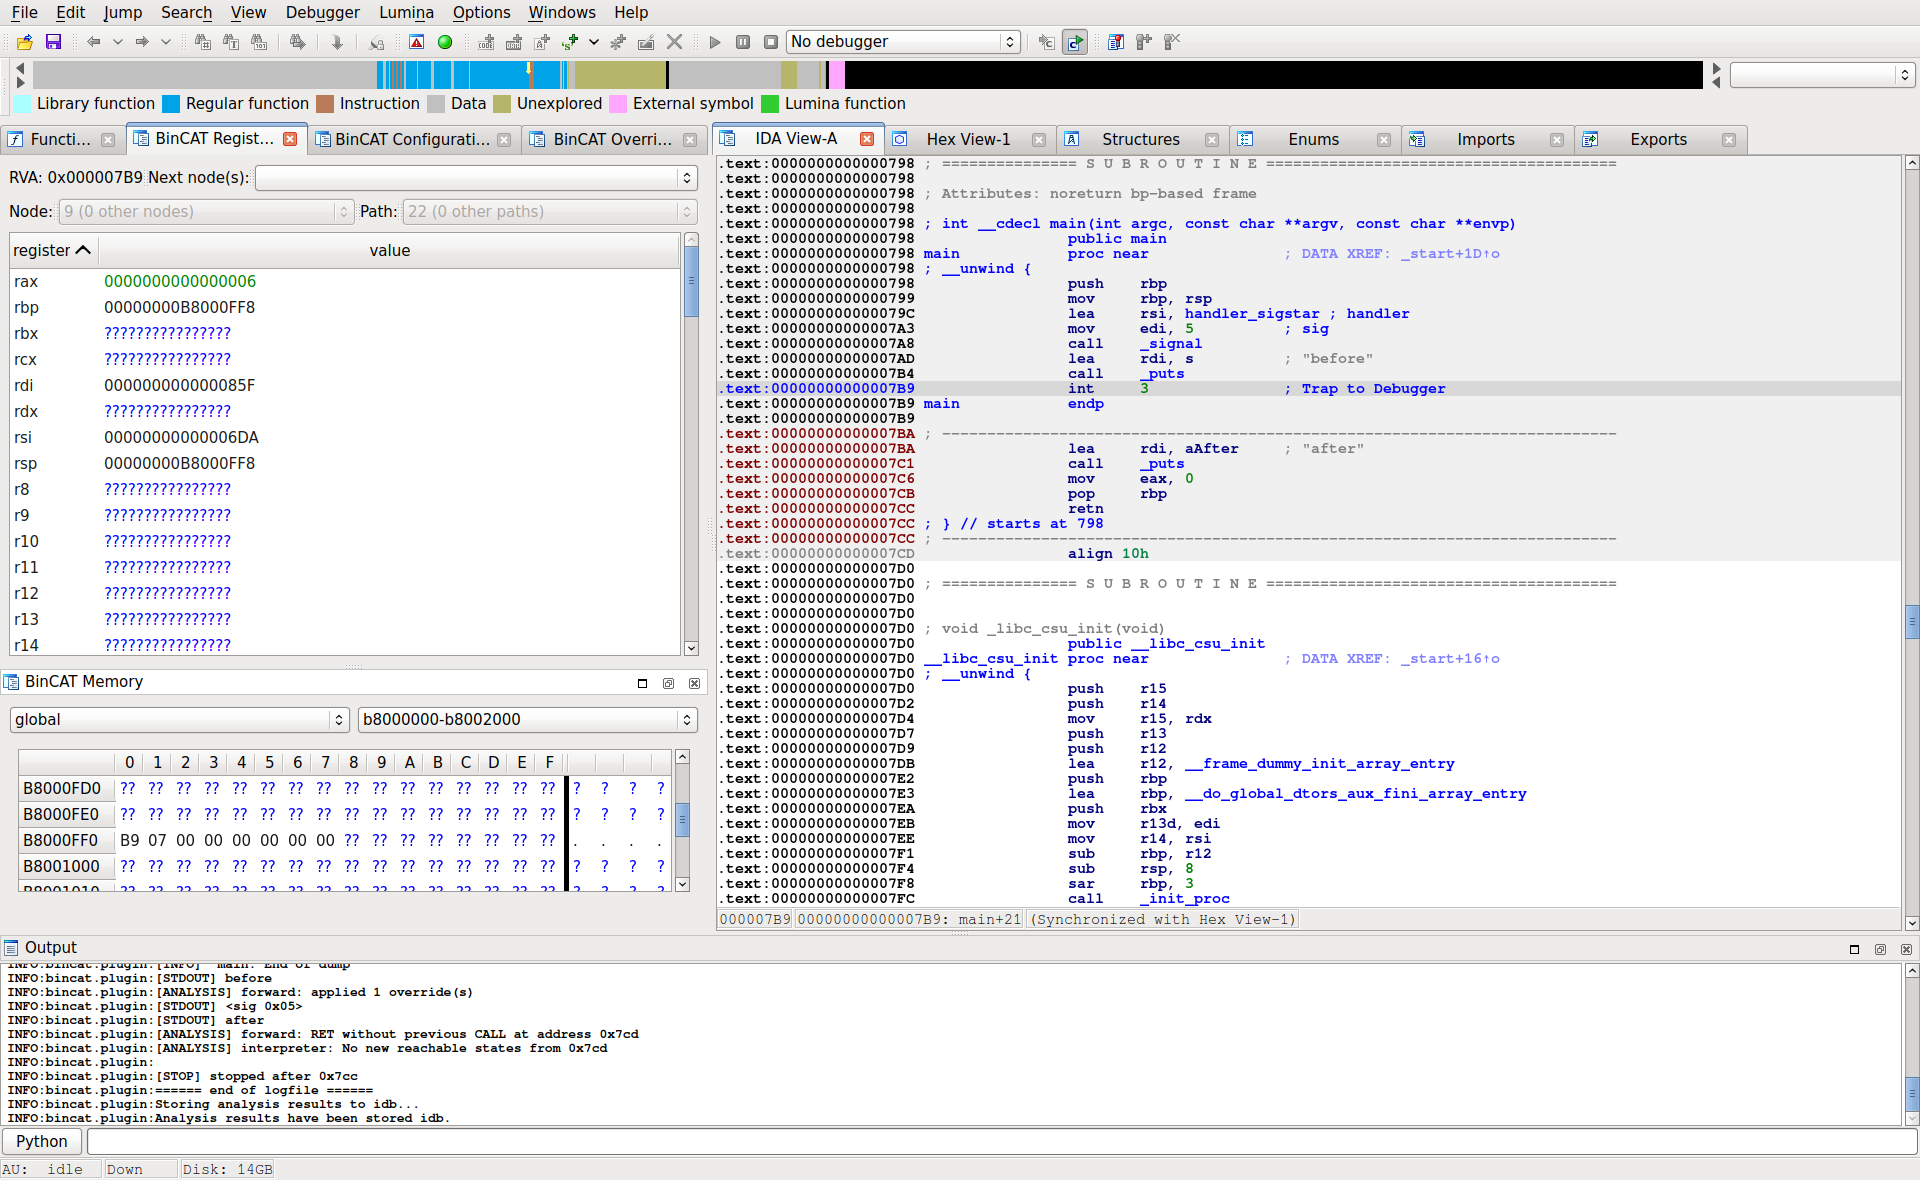Suspend the process with the pause icon

click(742, 42)
